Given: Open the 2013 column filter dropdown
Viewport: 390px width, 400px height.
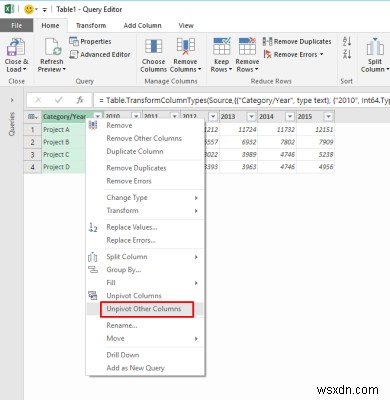Looking at the screenshot, I should pyautogui.click(x=251, y=116).
